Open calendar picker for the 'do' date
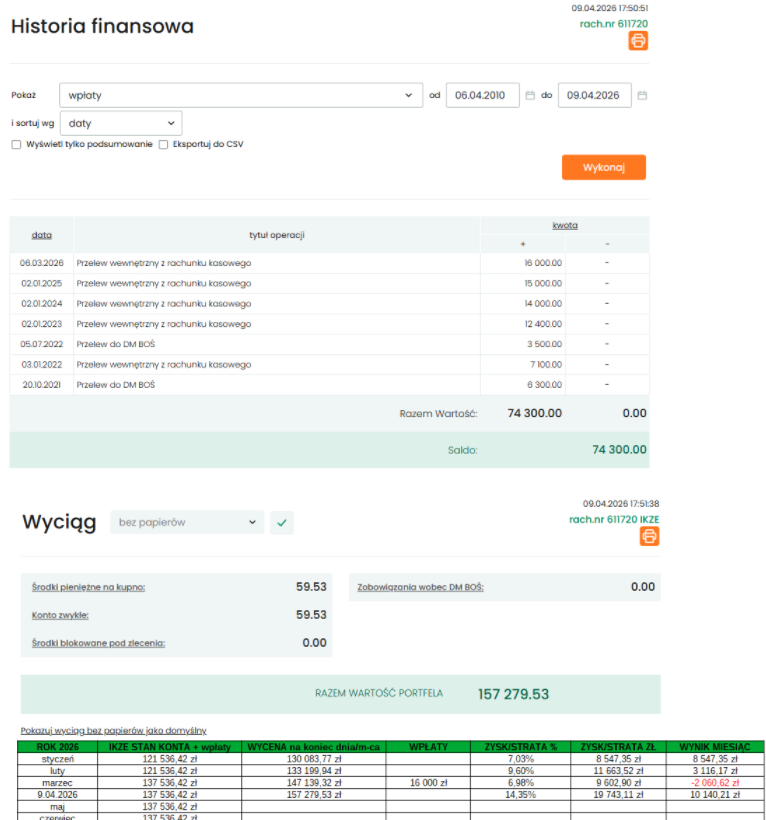 pos(642,95)
